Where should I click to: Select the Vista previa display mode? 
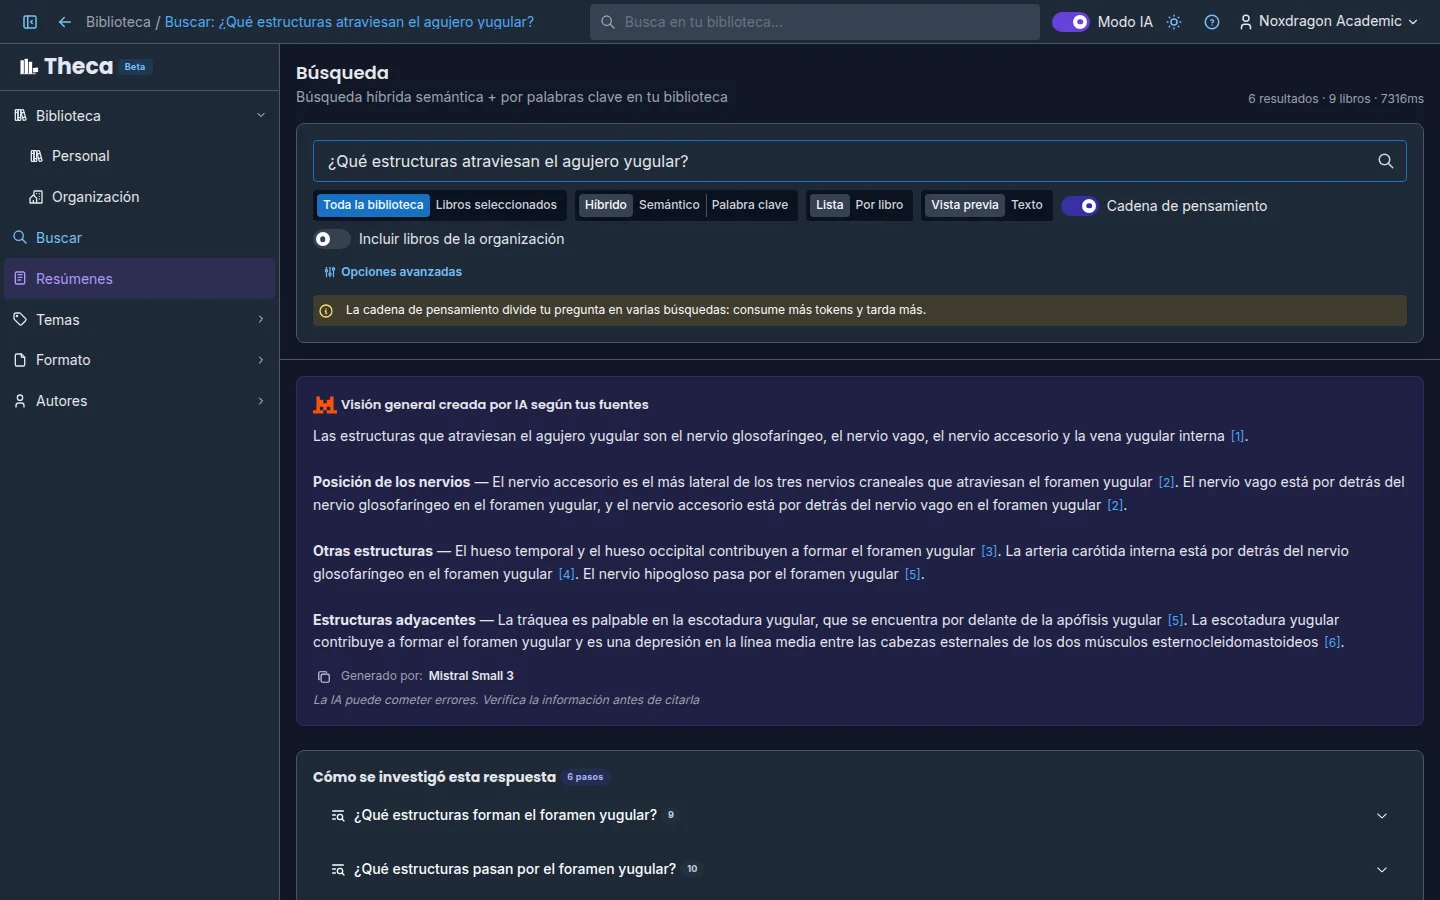(x=965, y=205)
